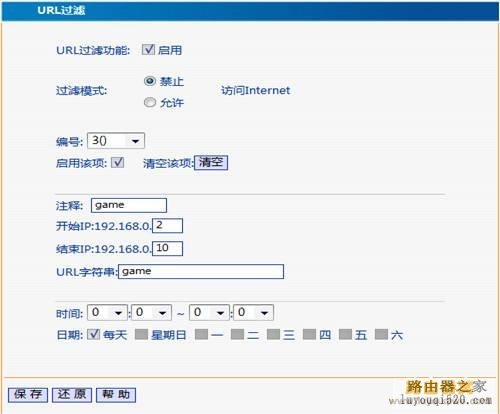This screenshot has height=414, width=500.
Task: Open the 编号 dropdown showing 30
Action: click(116, 141)
